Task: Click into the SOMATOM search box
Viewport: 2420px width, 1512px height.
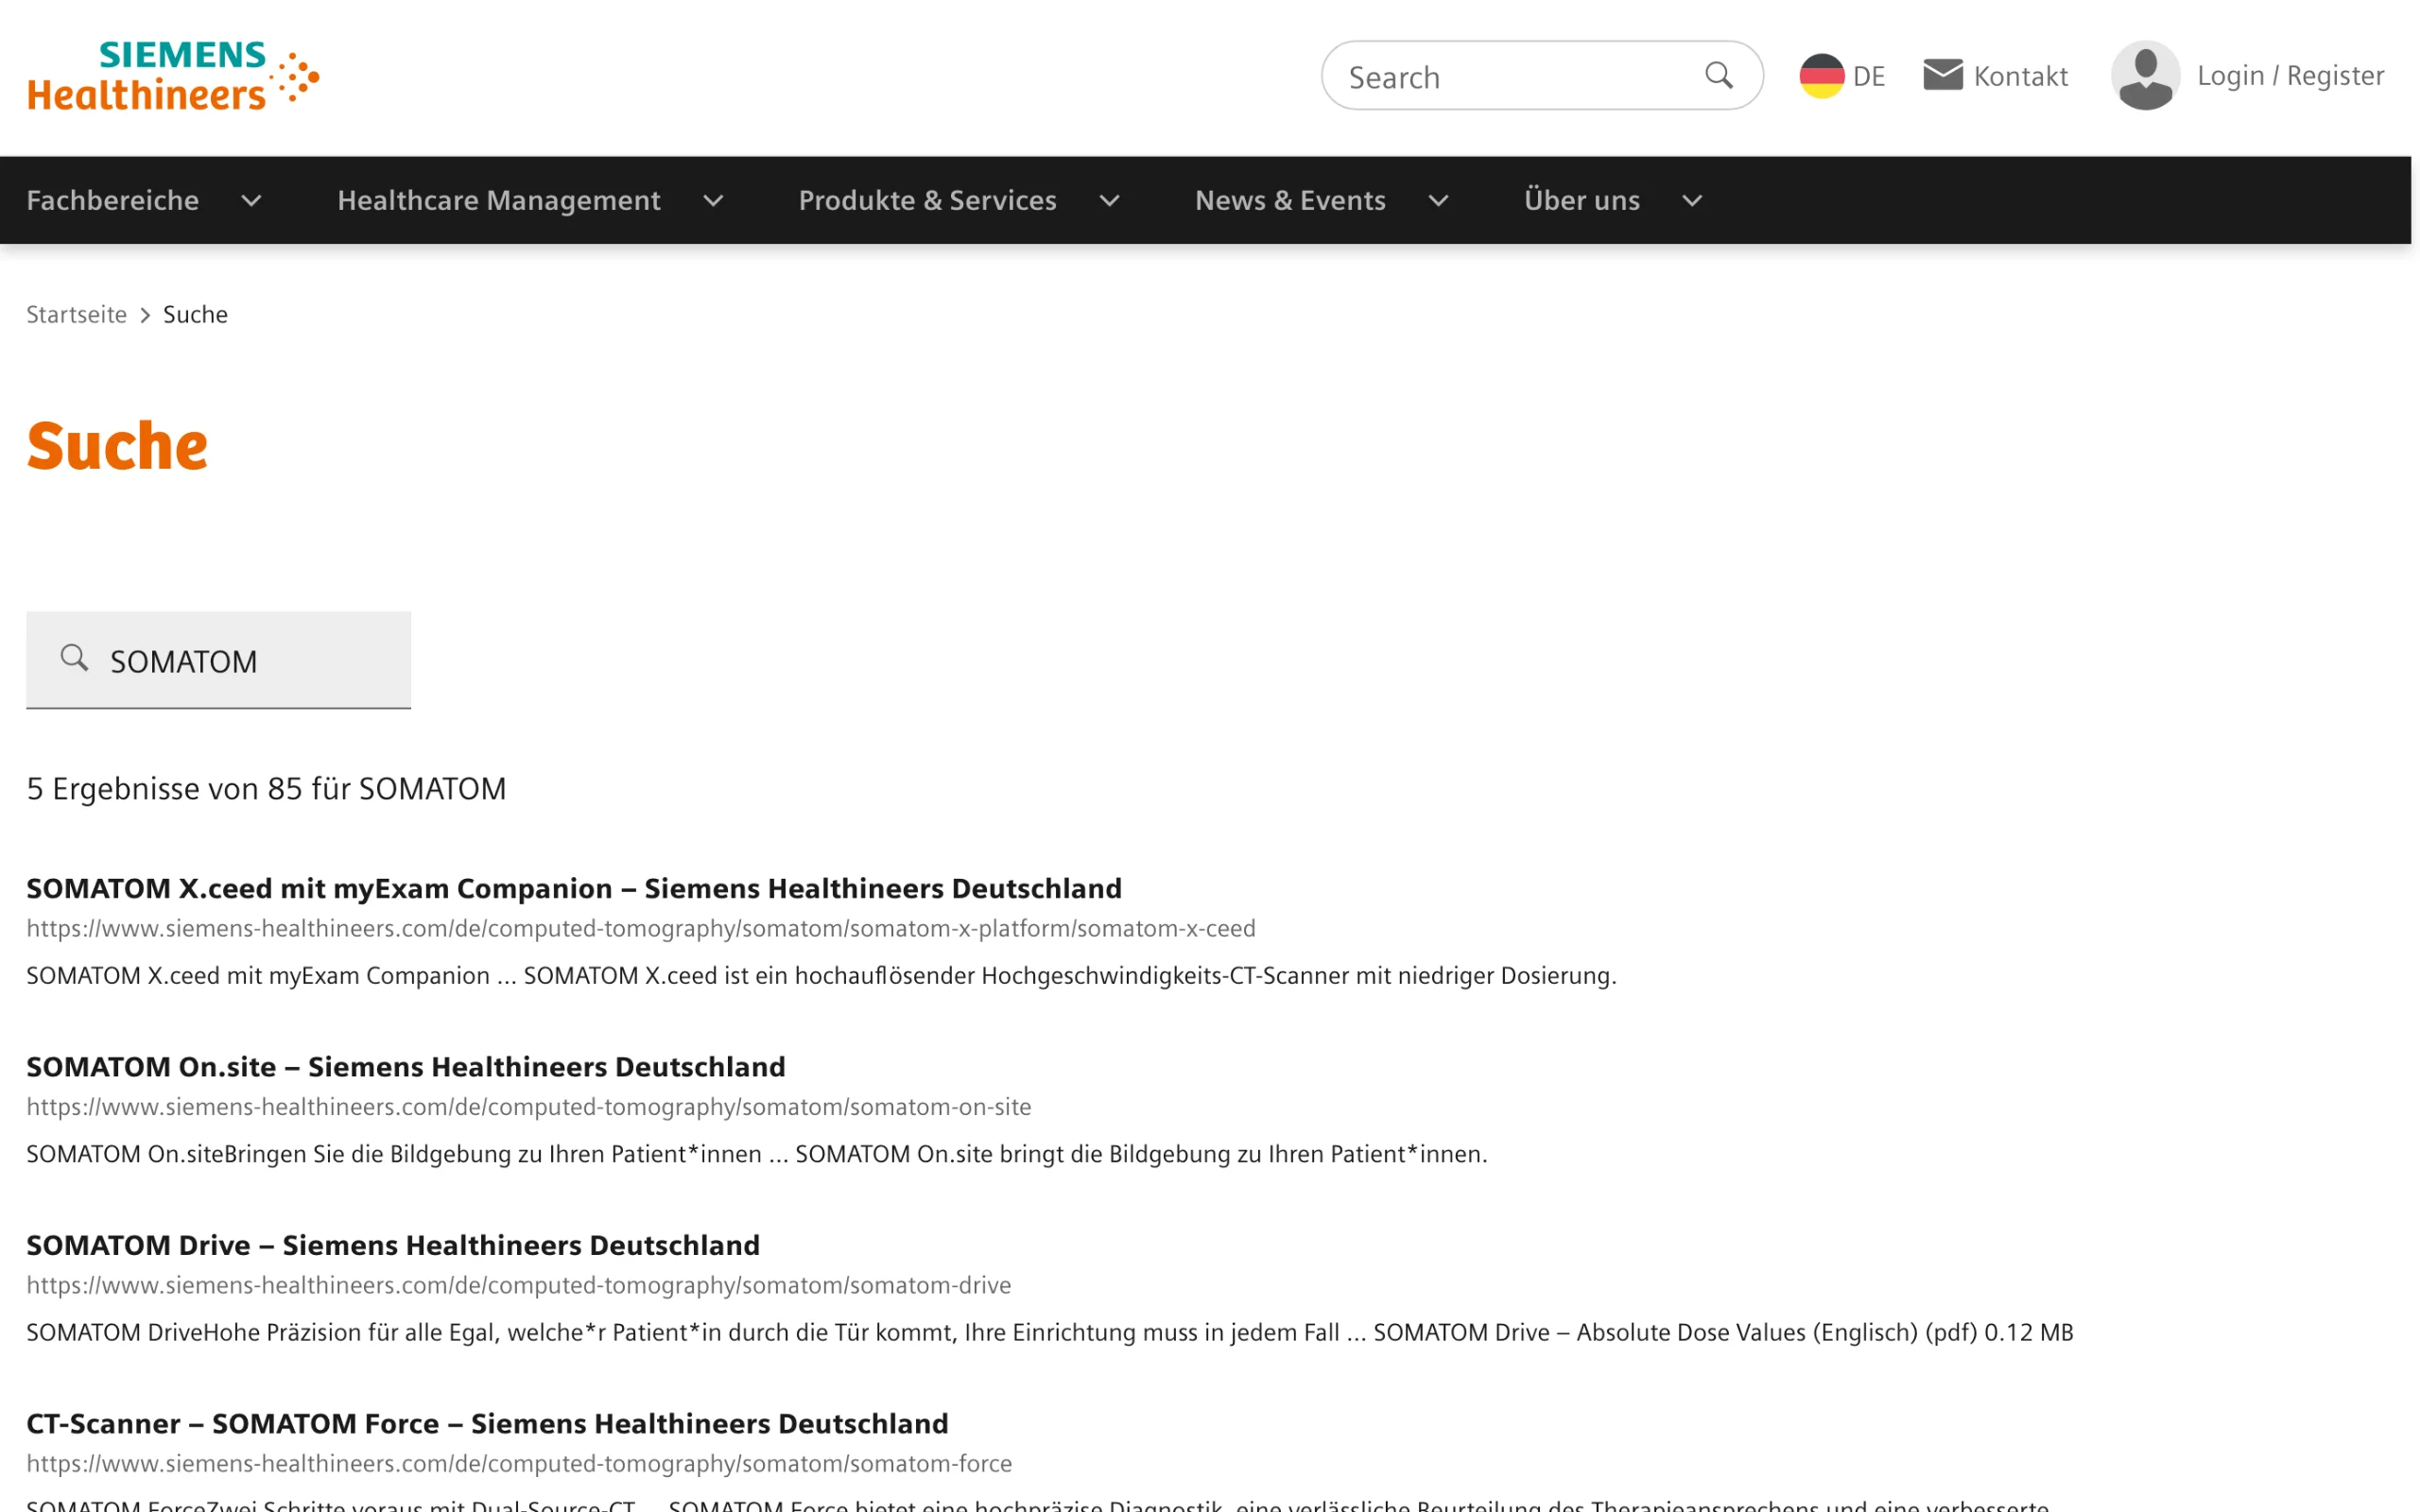Action: [x=218, y=660]
